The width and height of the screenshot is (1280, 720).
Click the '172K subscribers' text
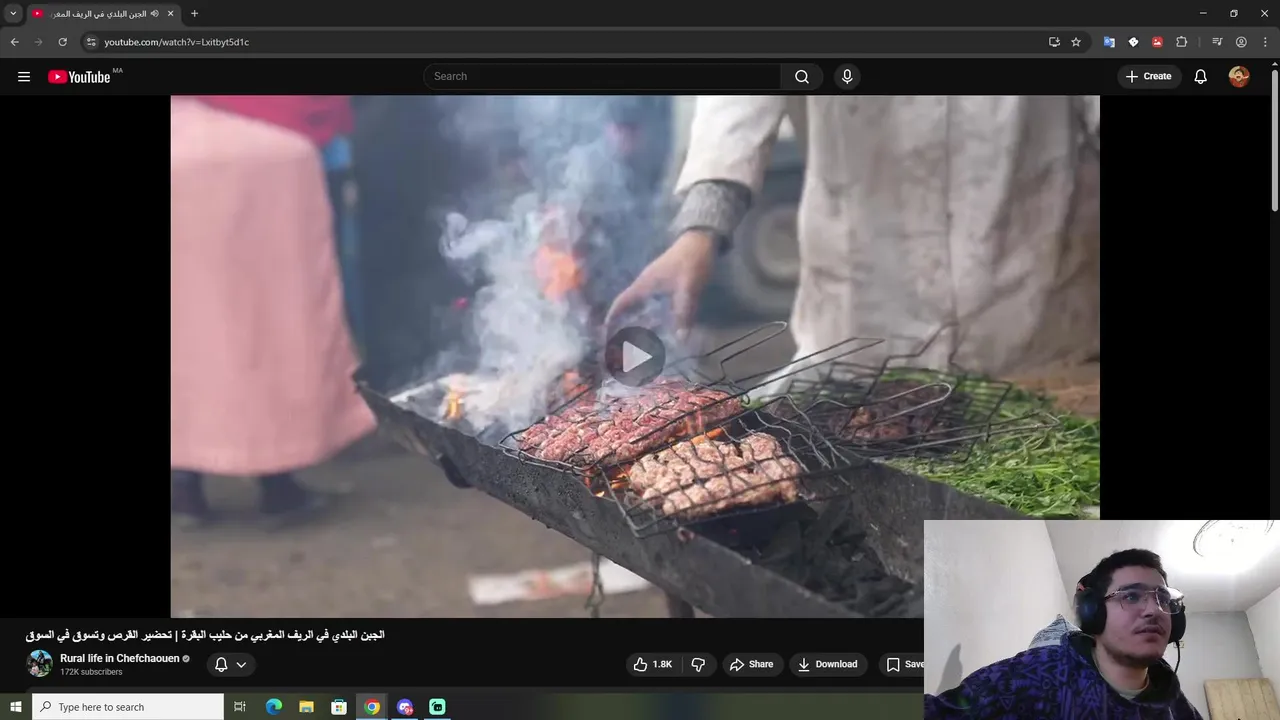pos(91,672)
